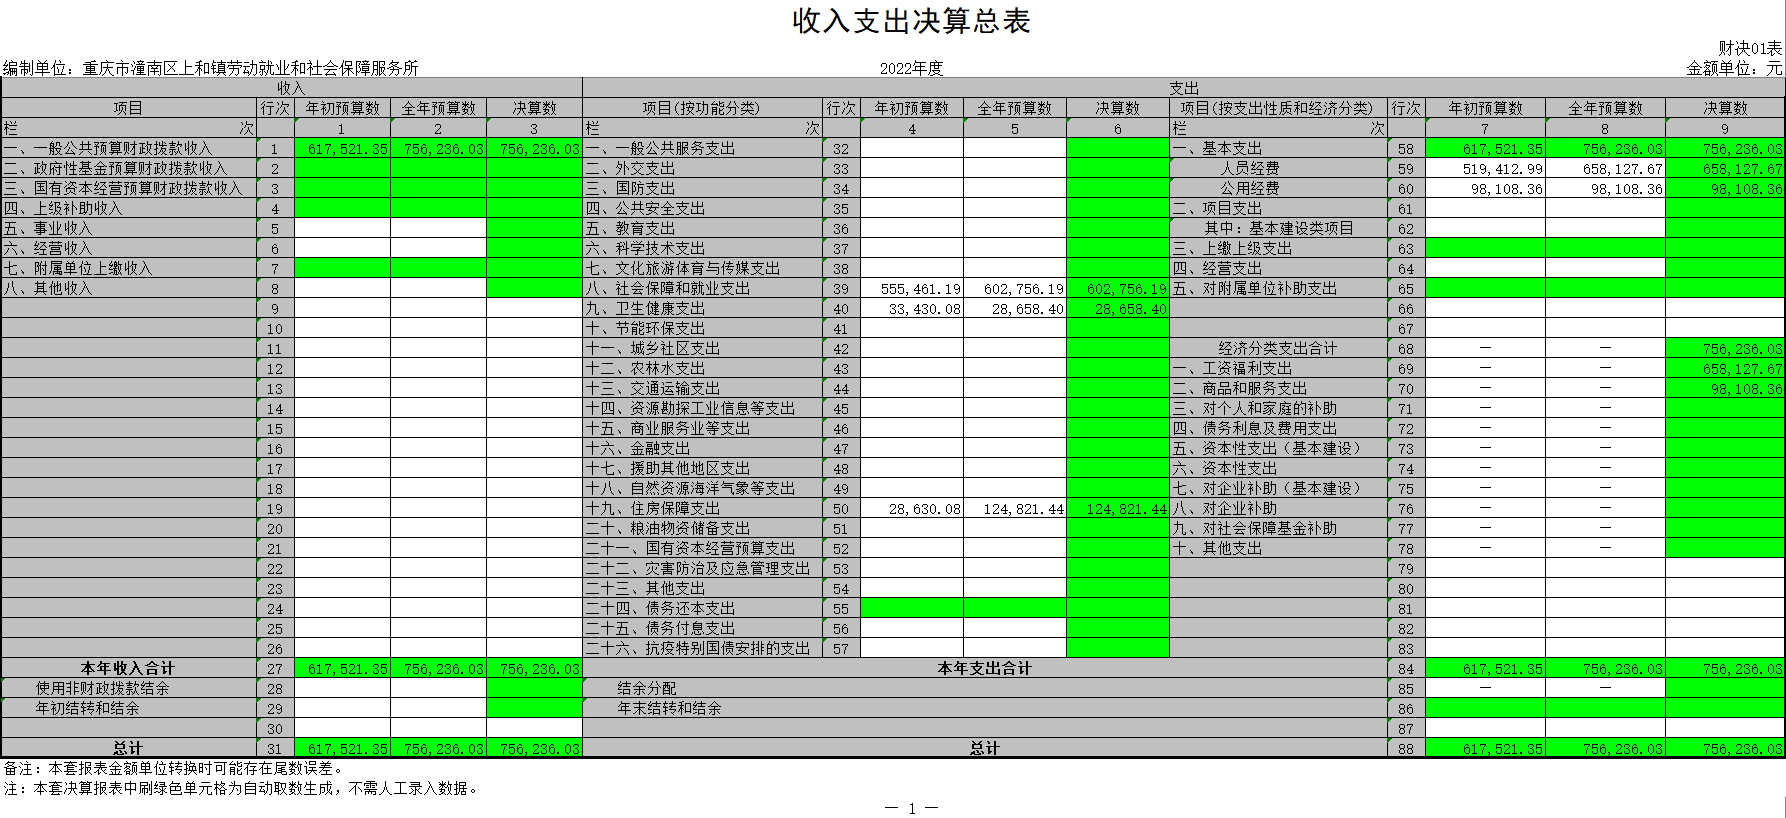The height and width of the screenshot is (818, 1786).
Task: Select the 收入 section header cell
Action: [x=291, y=88]
